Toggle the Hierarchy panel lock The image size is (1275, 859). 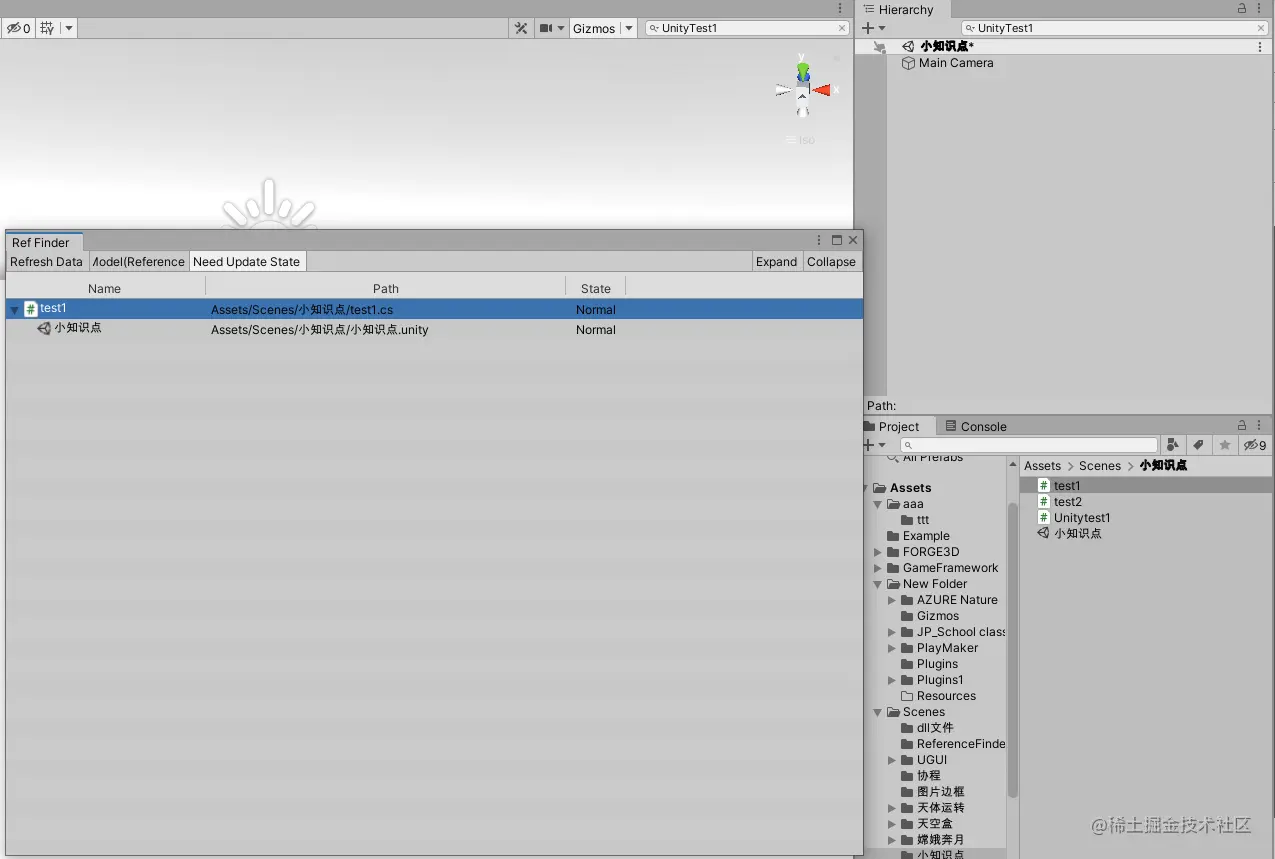[x=1242, y=9]
